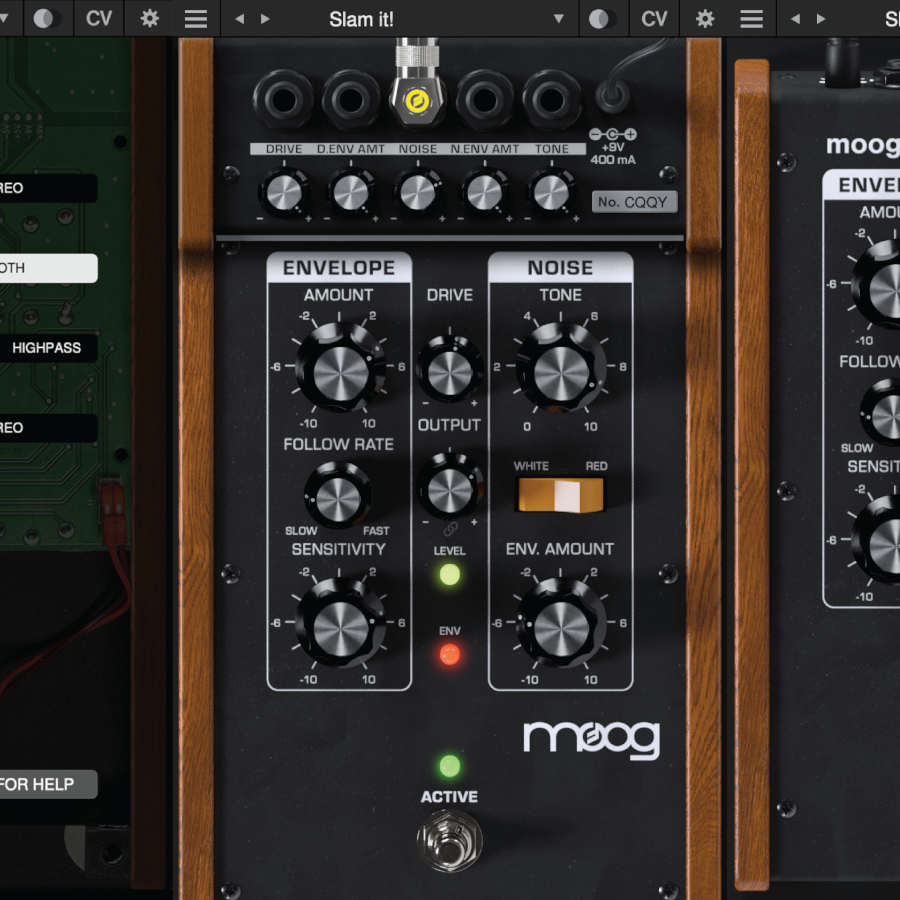Click the CV icon on the right pedal toolbar

tap(653, 18)
